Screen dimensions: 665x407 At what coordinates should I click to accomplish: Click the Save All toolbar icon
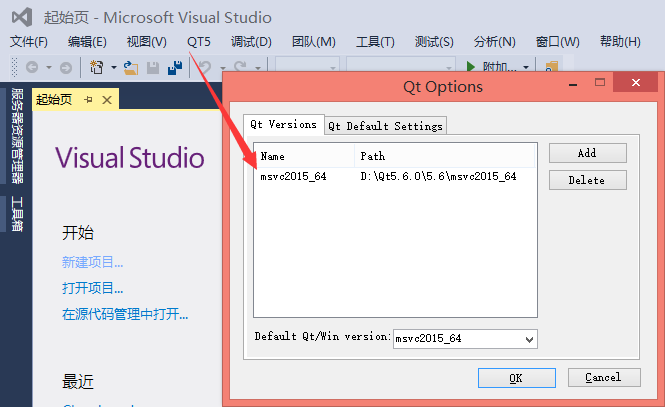click(175, 67)
